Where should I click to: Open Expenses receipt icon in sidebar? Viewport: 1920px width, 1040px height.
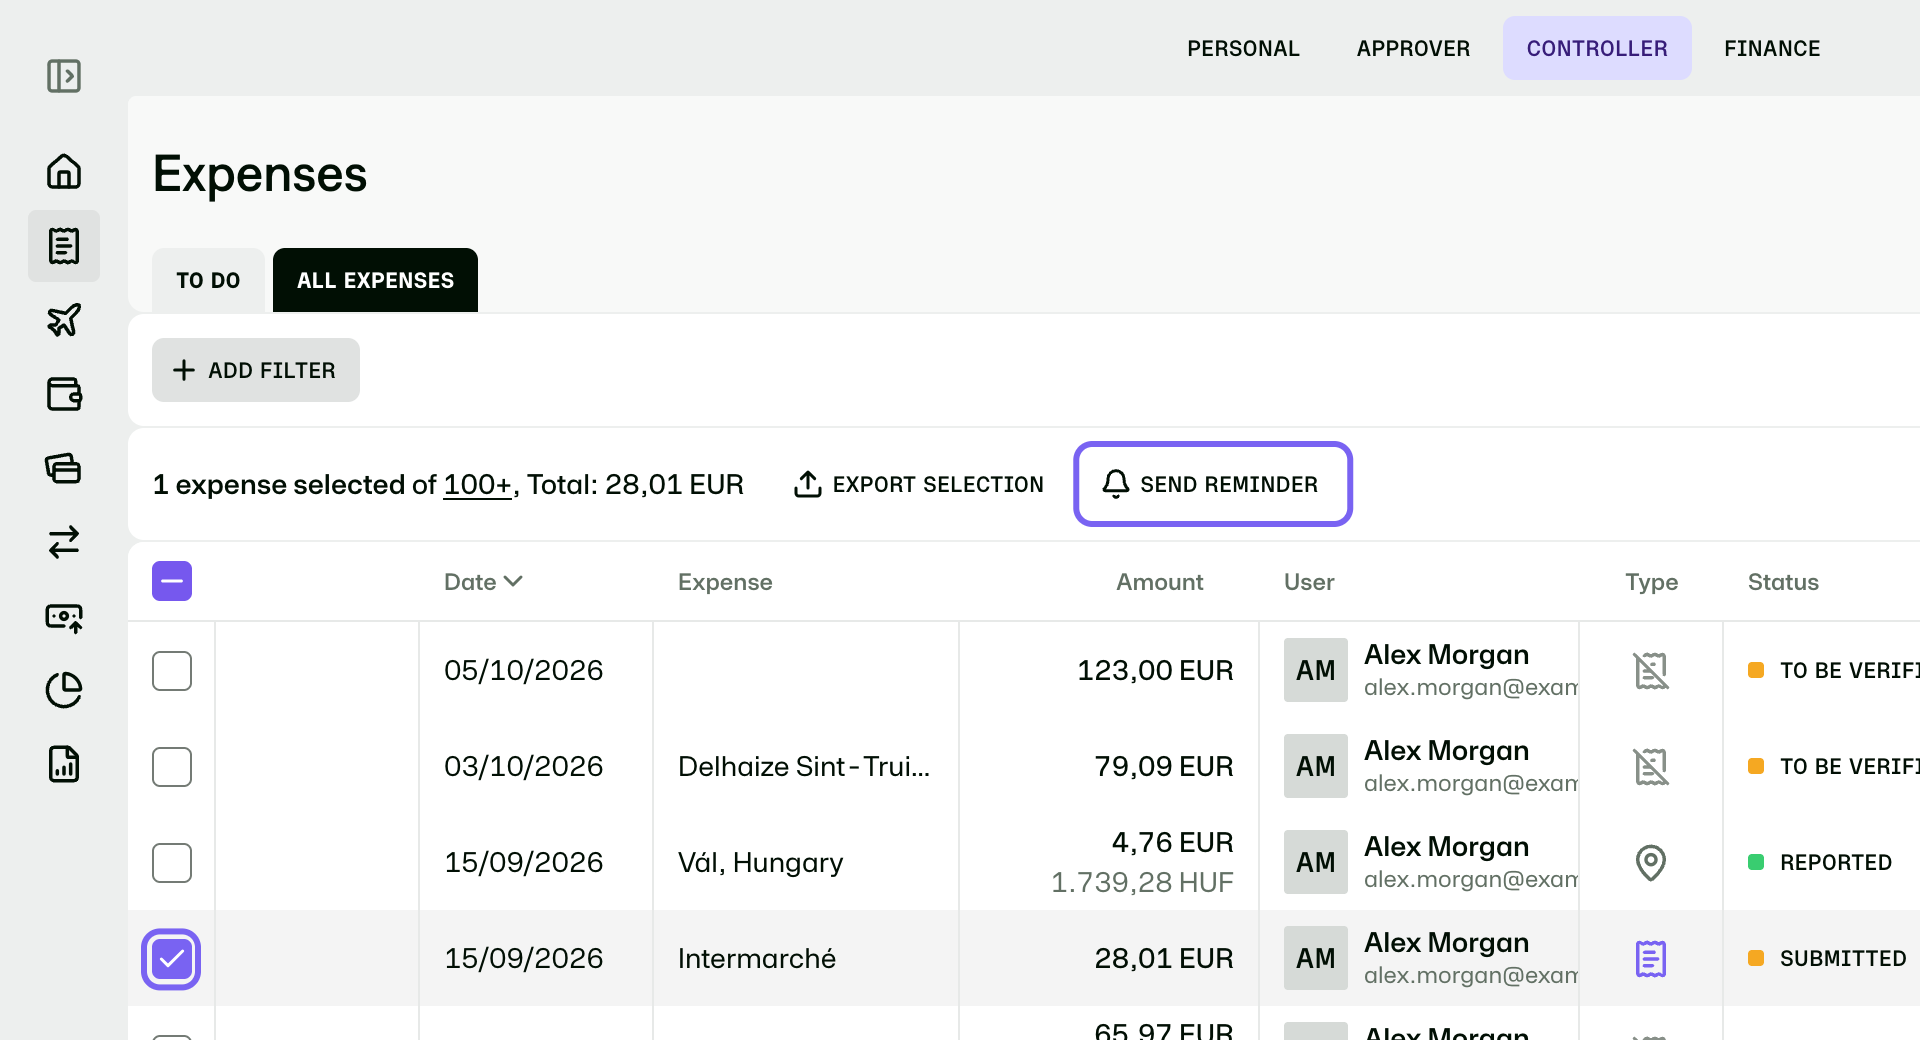click(64, 246)
